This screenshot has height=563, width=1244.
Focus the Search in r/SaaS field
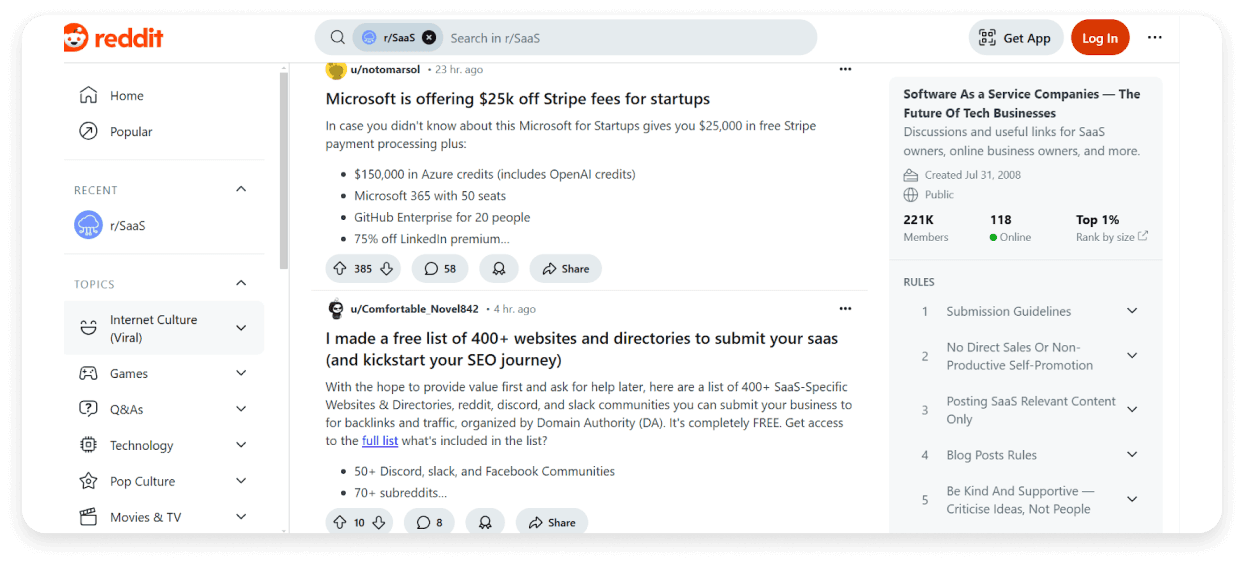[628, 38]
